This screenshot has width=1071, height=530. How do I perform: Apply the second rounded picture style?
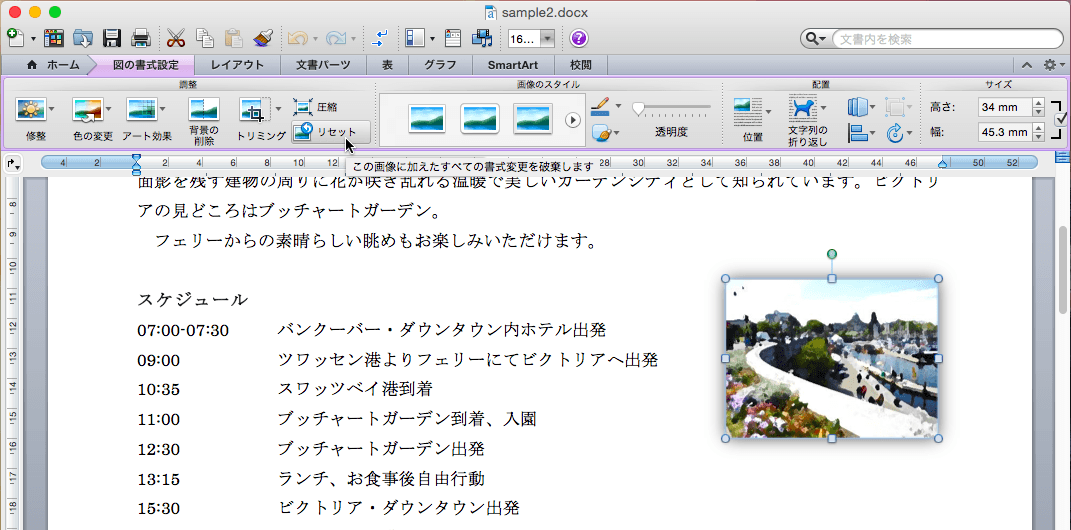point(479,119)
